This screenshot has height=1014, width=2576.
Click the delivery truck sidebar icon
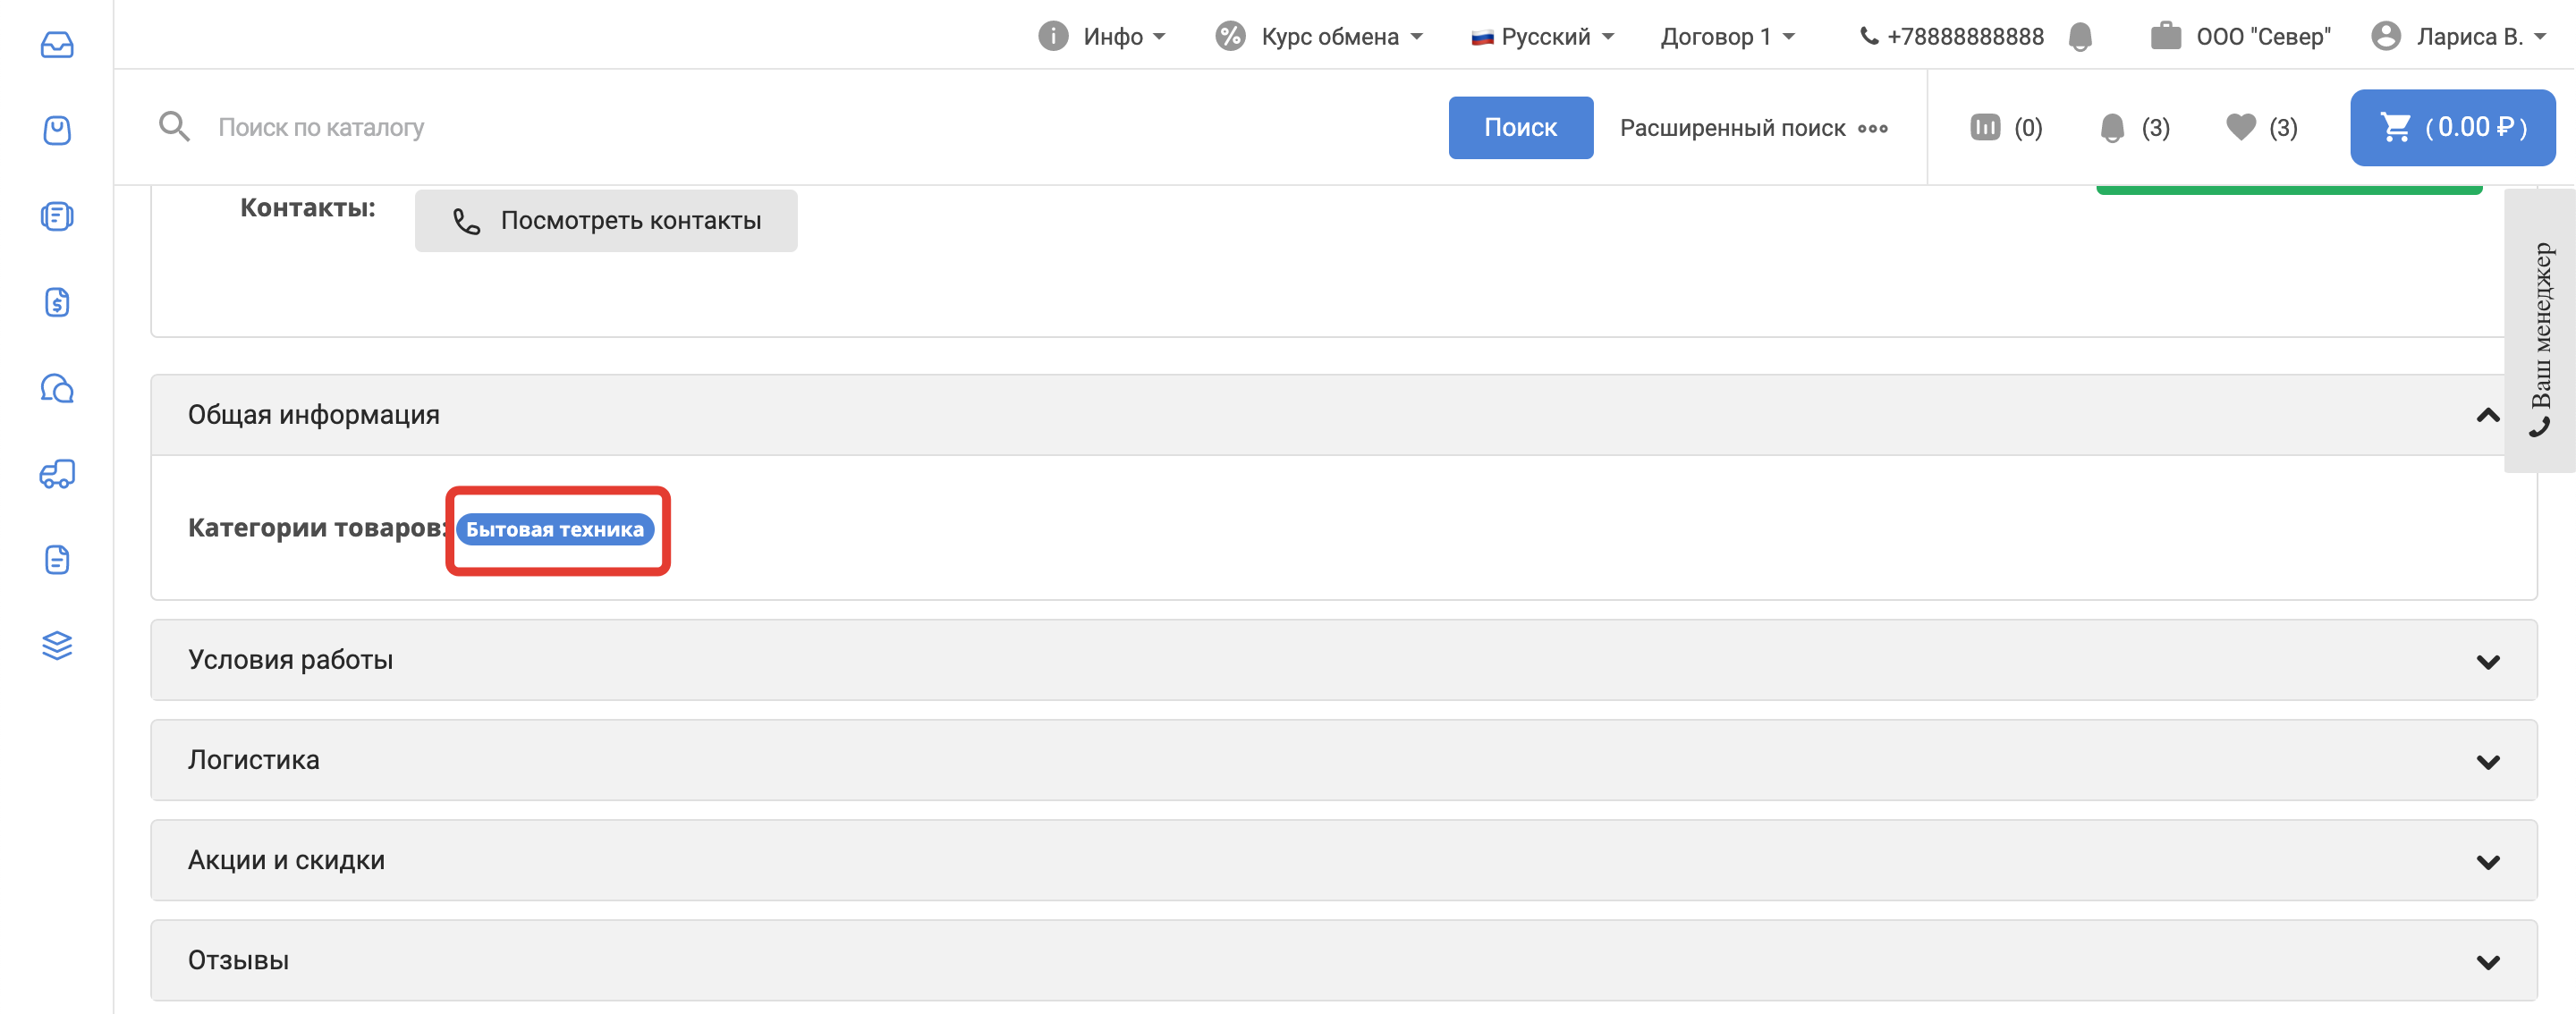[57, 474]
